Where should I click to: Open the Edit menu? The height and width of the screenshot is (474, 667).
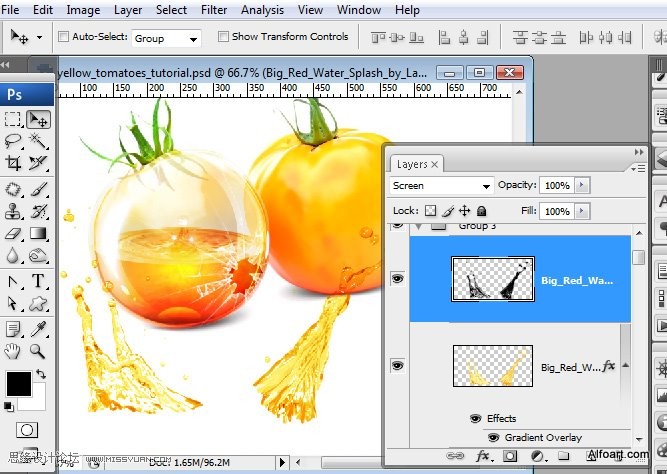(43, 10)
